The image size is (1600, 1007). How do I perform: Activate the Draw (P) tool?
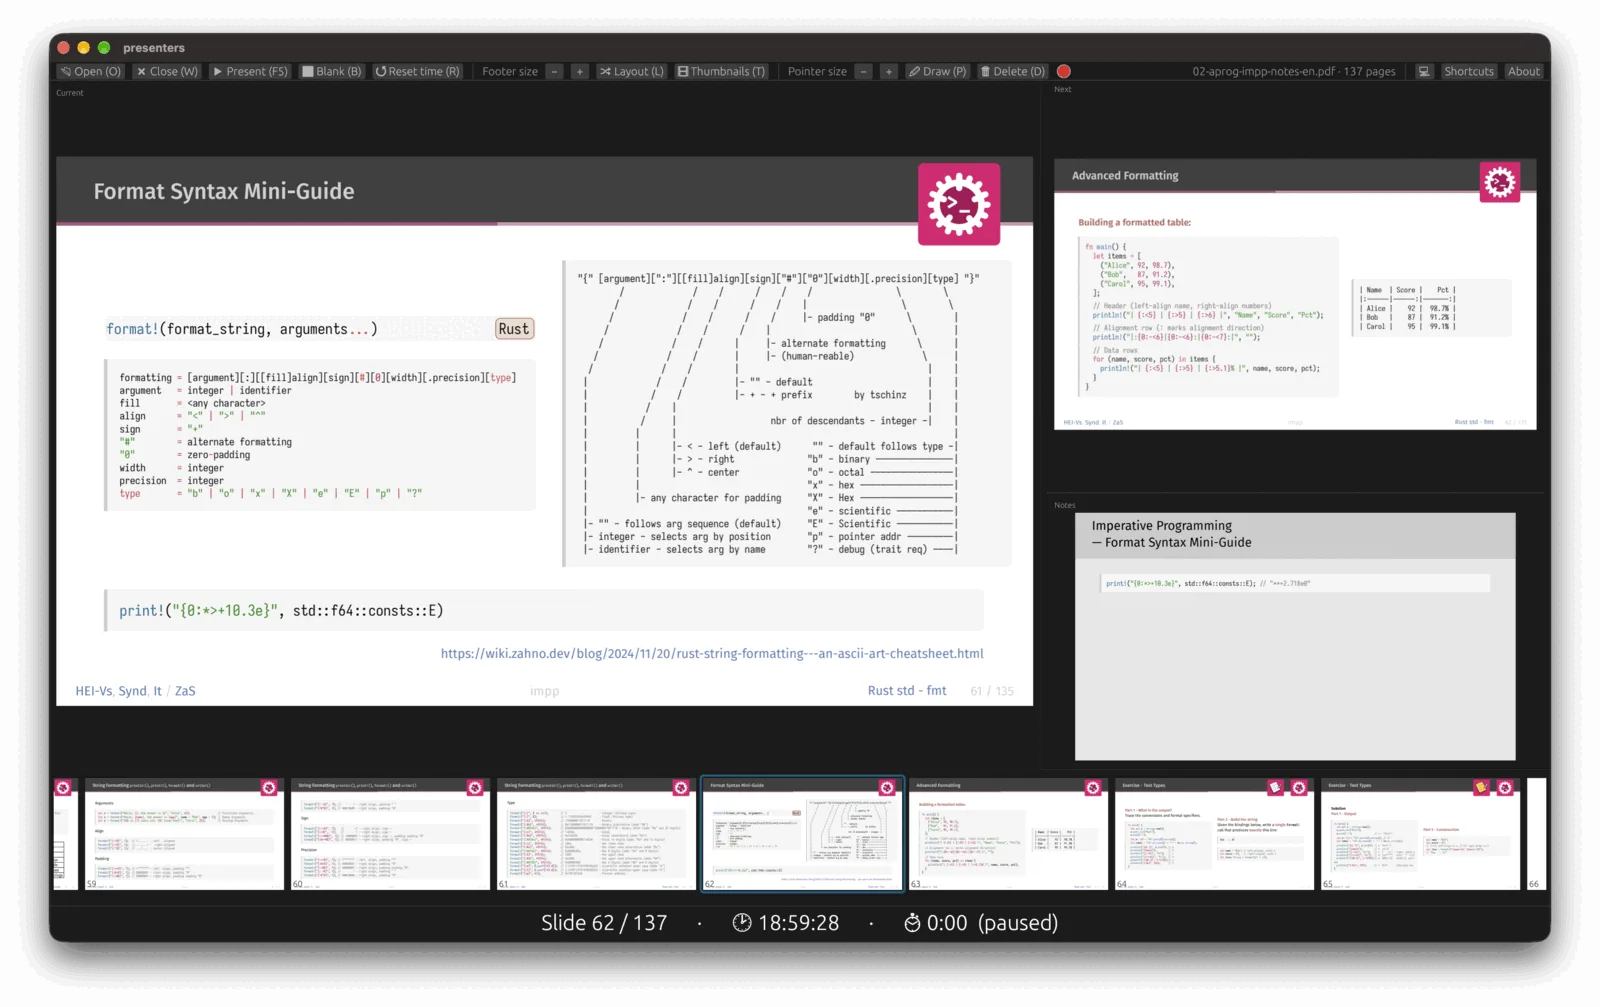point(937,71)
